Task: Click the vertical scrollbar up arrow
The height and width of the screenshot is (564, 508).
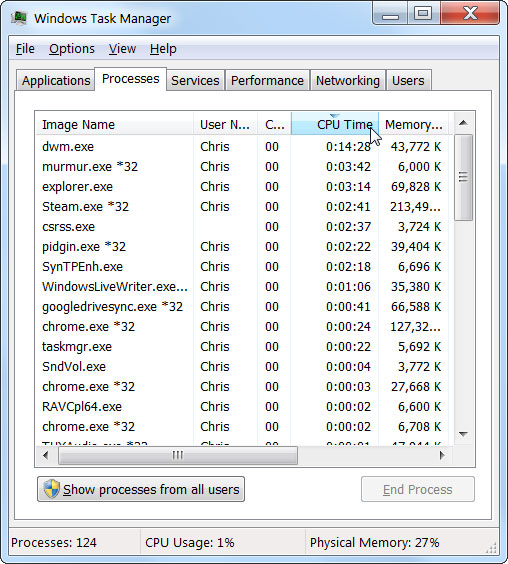Action: point(463,123)
